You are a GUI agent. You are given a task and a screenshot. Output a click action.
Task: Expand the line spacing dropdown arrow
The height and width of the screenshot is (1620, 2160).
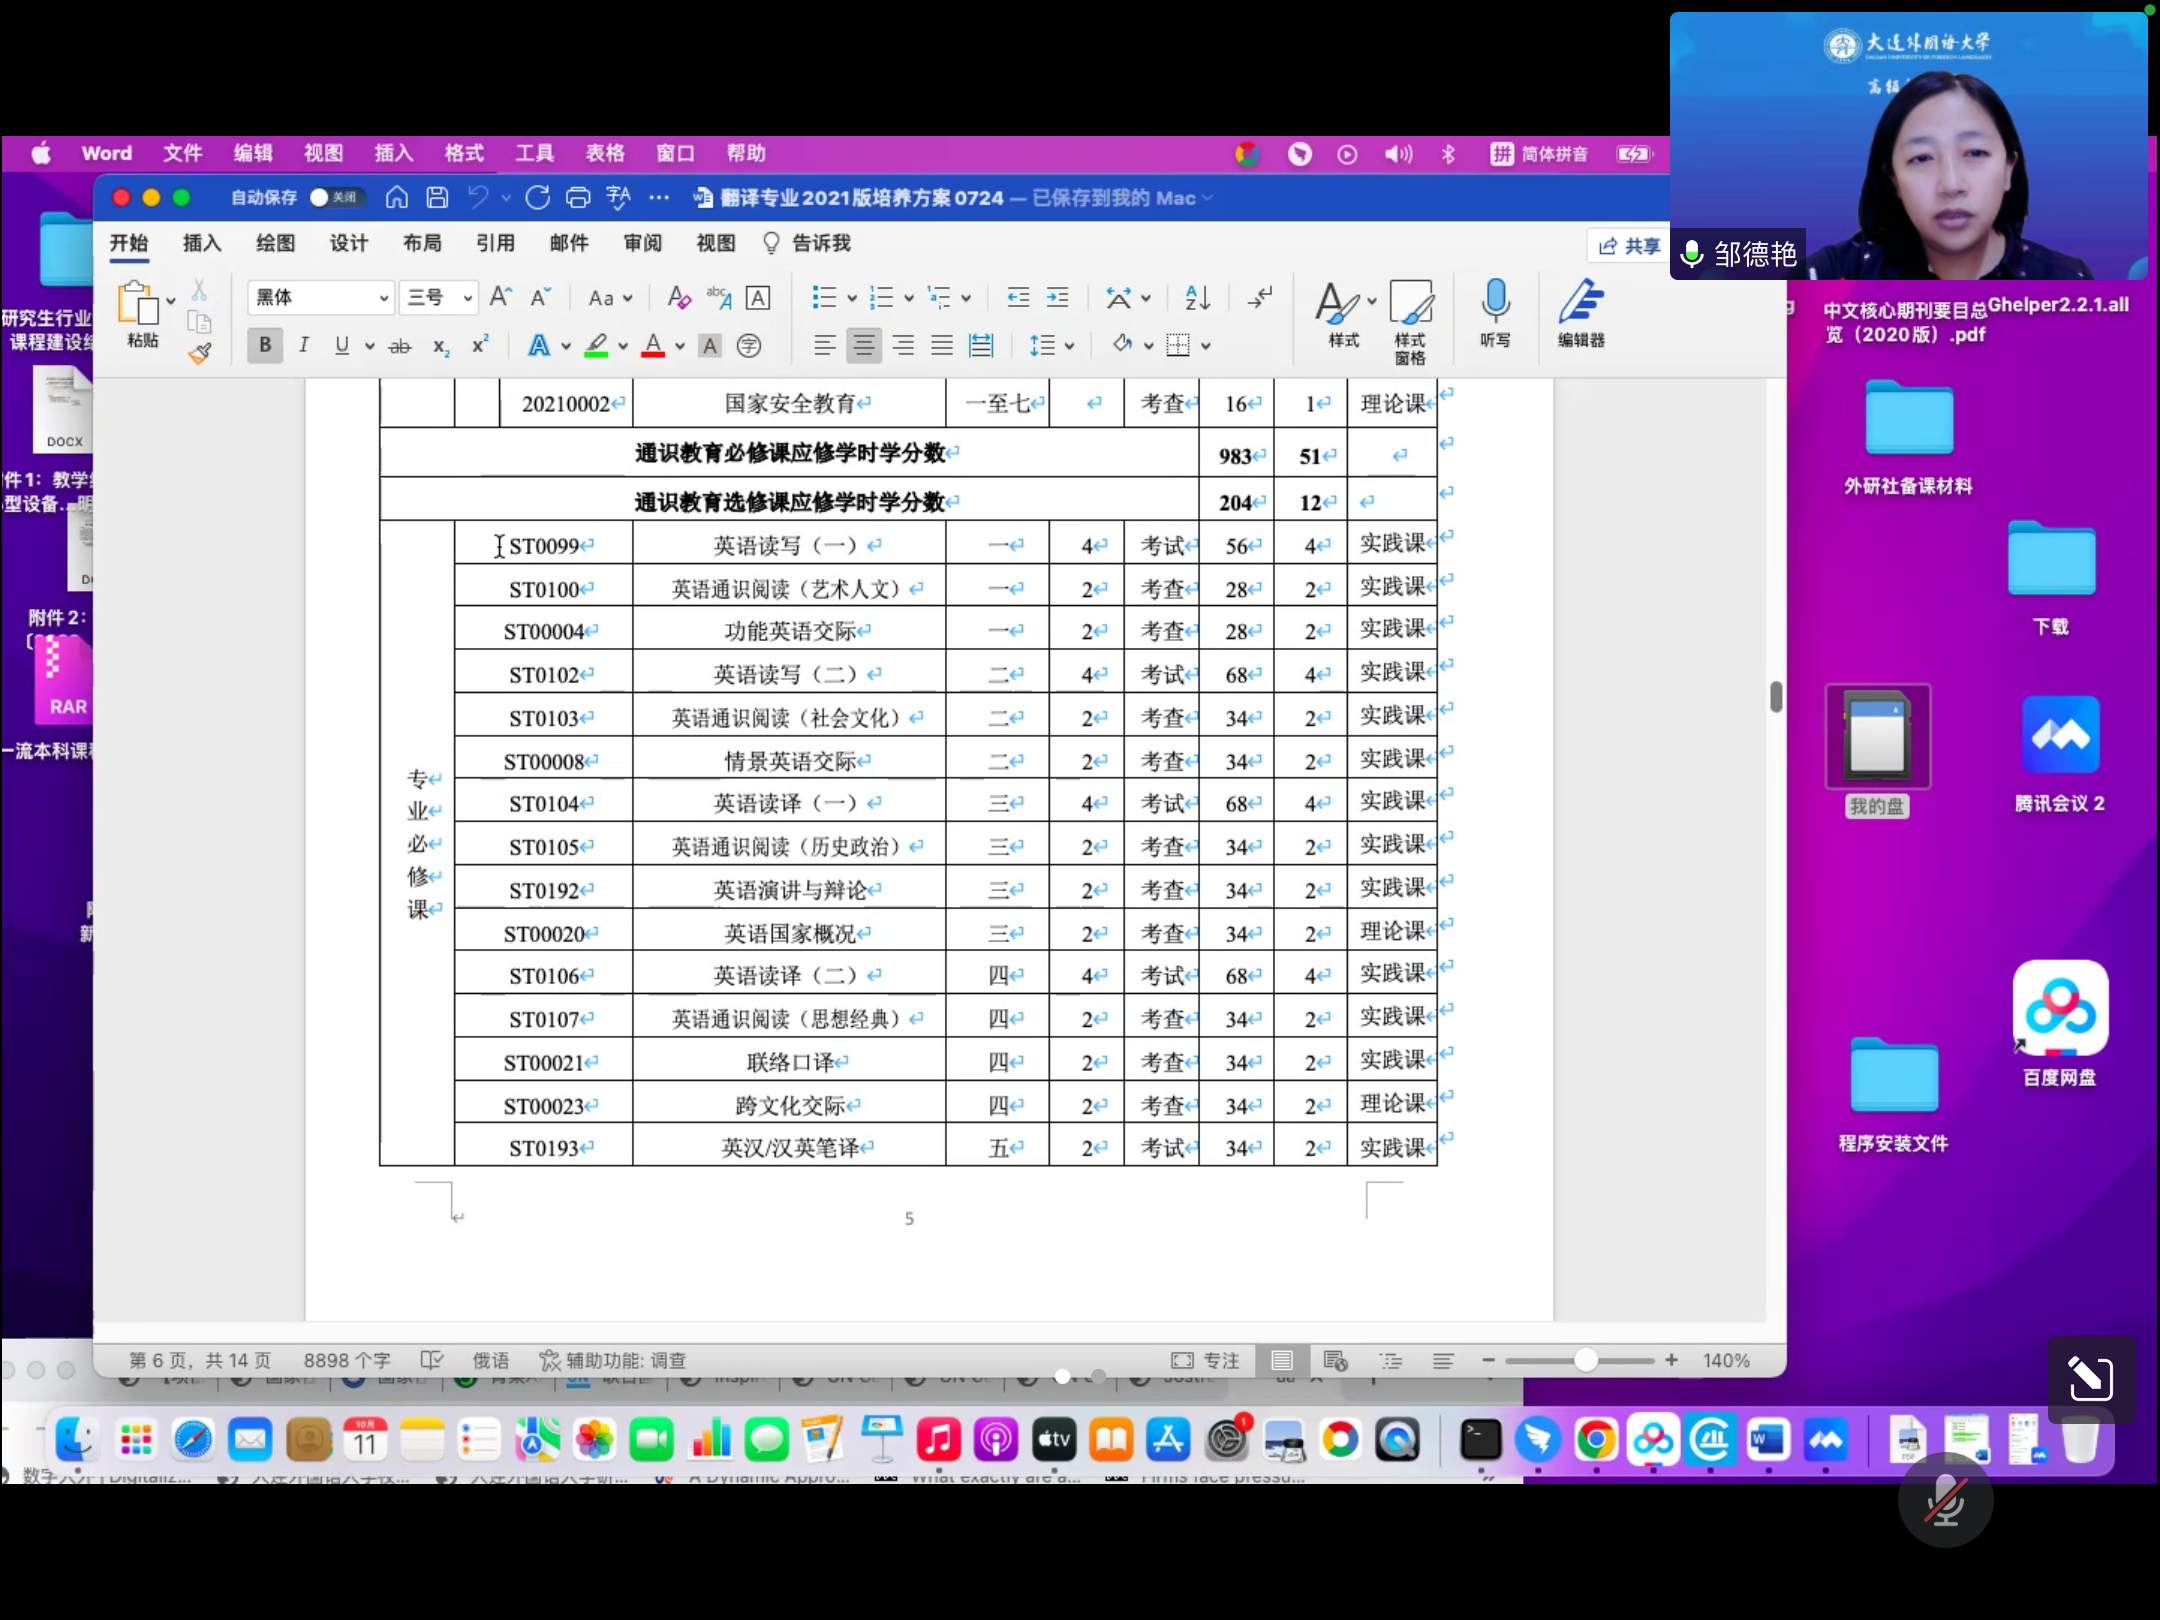point(1069,346)
